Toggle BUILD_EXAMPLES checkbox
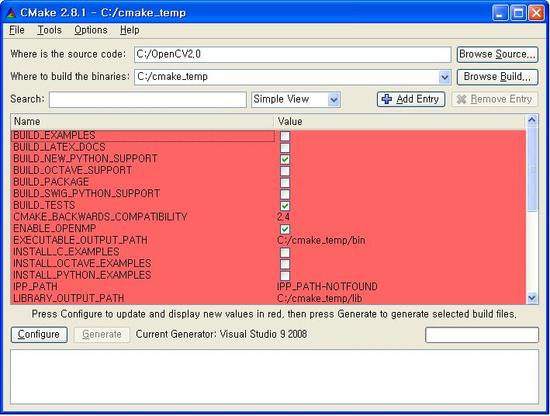Image resolution: width=550 pixels, height=416 pixels. point(285,136)
